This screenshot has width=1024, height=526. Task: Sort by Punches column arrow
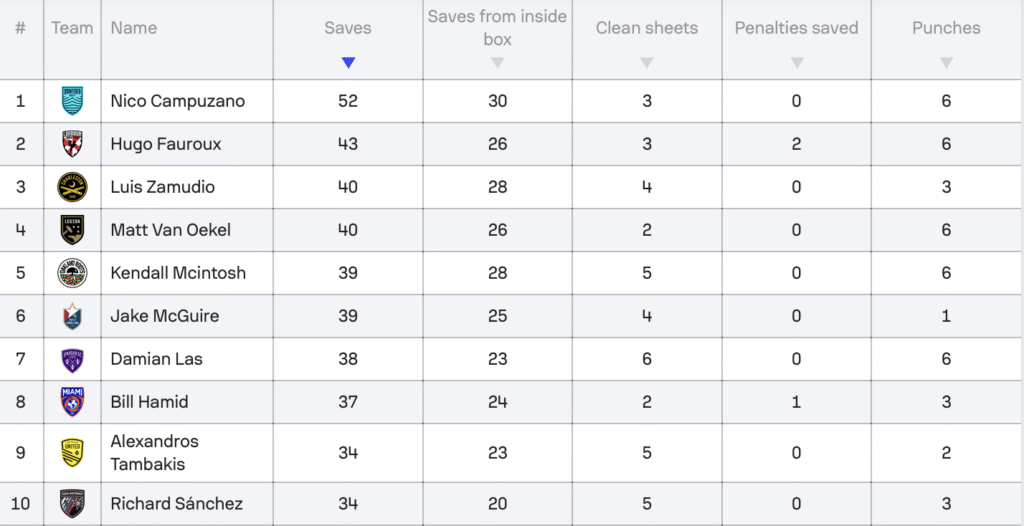coord(946,63)
